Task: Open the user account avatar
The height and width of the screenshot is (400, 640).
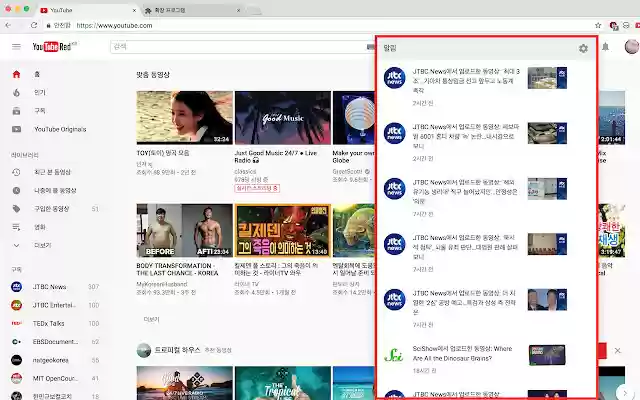Action: pyautogui.click(x=629, y=47)
